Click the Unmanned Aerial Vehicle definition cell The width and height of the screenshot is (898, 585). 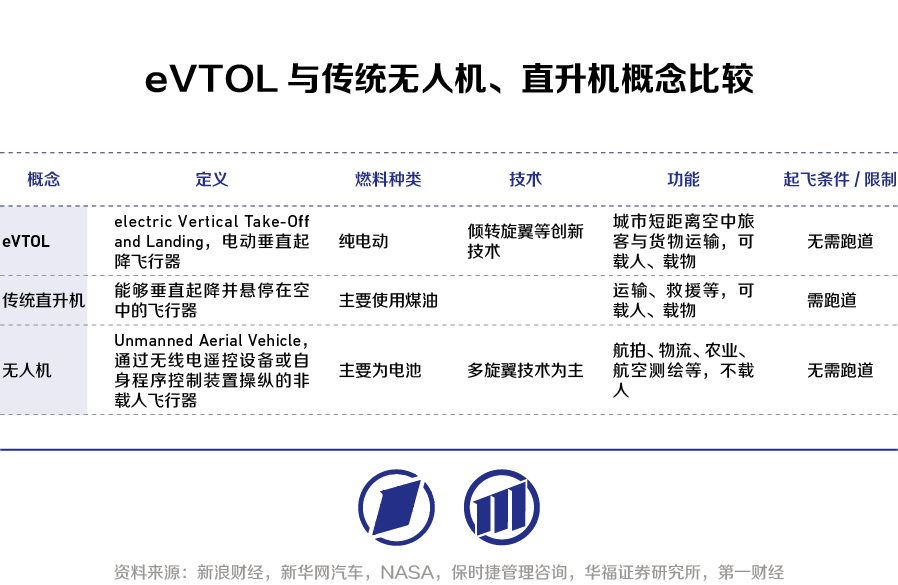[212, 370]
